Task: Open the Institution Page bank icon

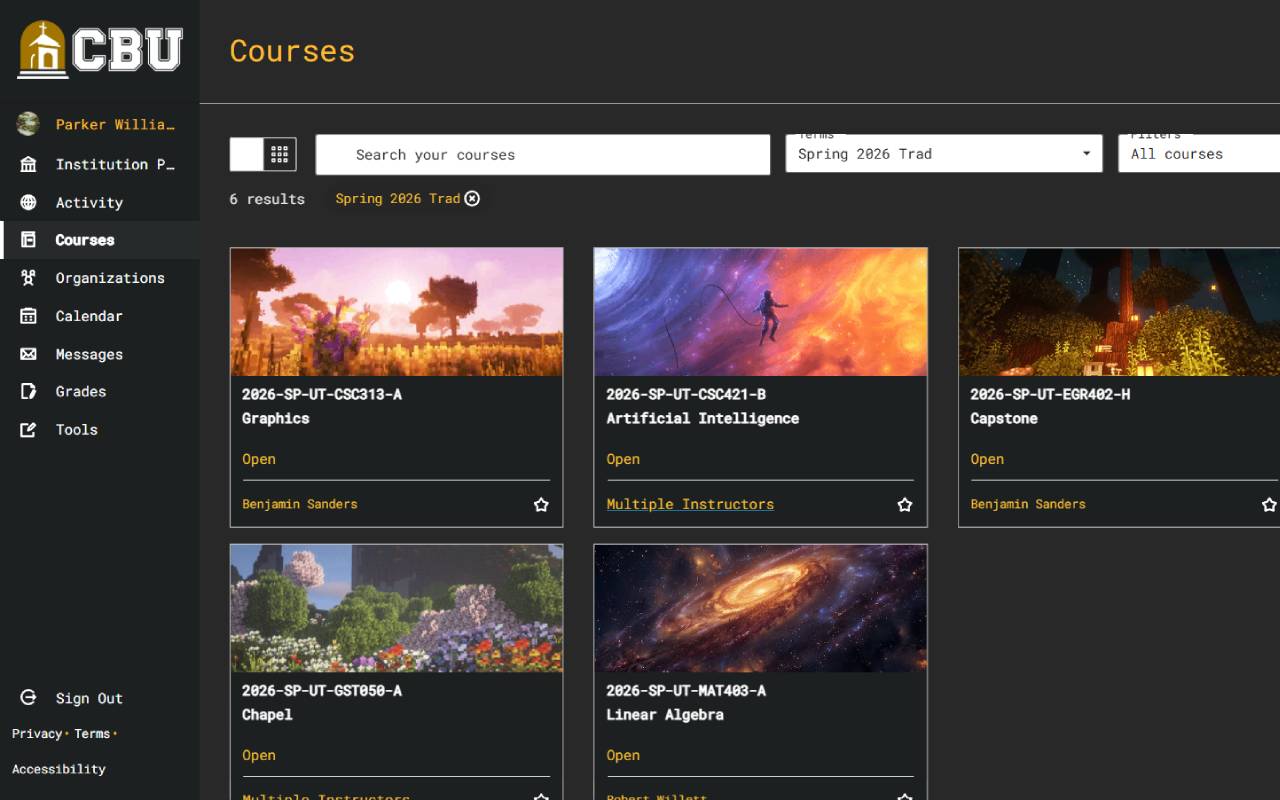Action: pos(28,164)
